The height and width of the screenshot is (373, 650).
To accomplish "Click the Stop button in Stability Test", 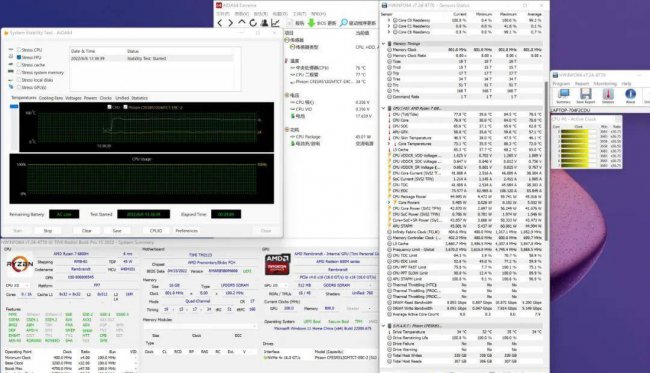I will click(48, 230).
